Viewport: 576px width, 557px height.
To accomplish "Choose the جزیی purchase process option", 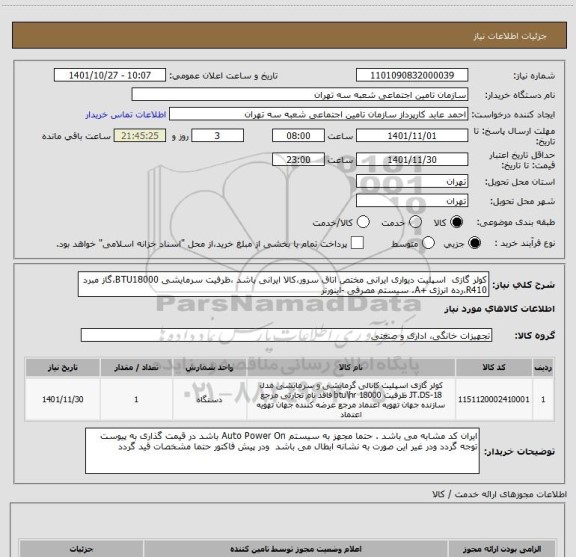I will click(474, 243).
